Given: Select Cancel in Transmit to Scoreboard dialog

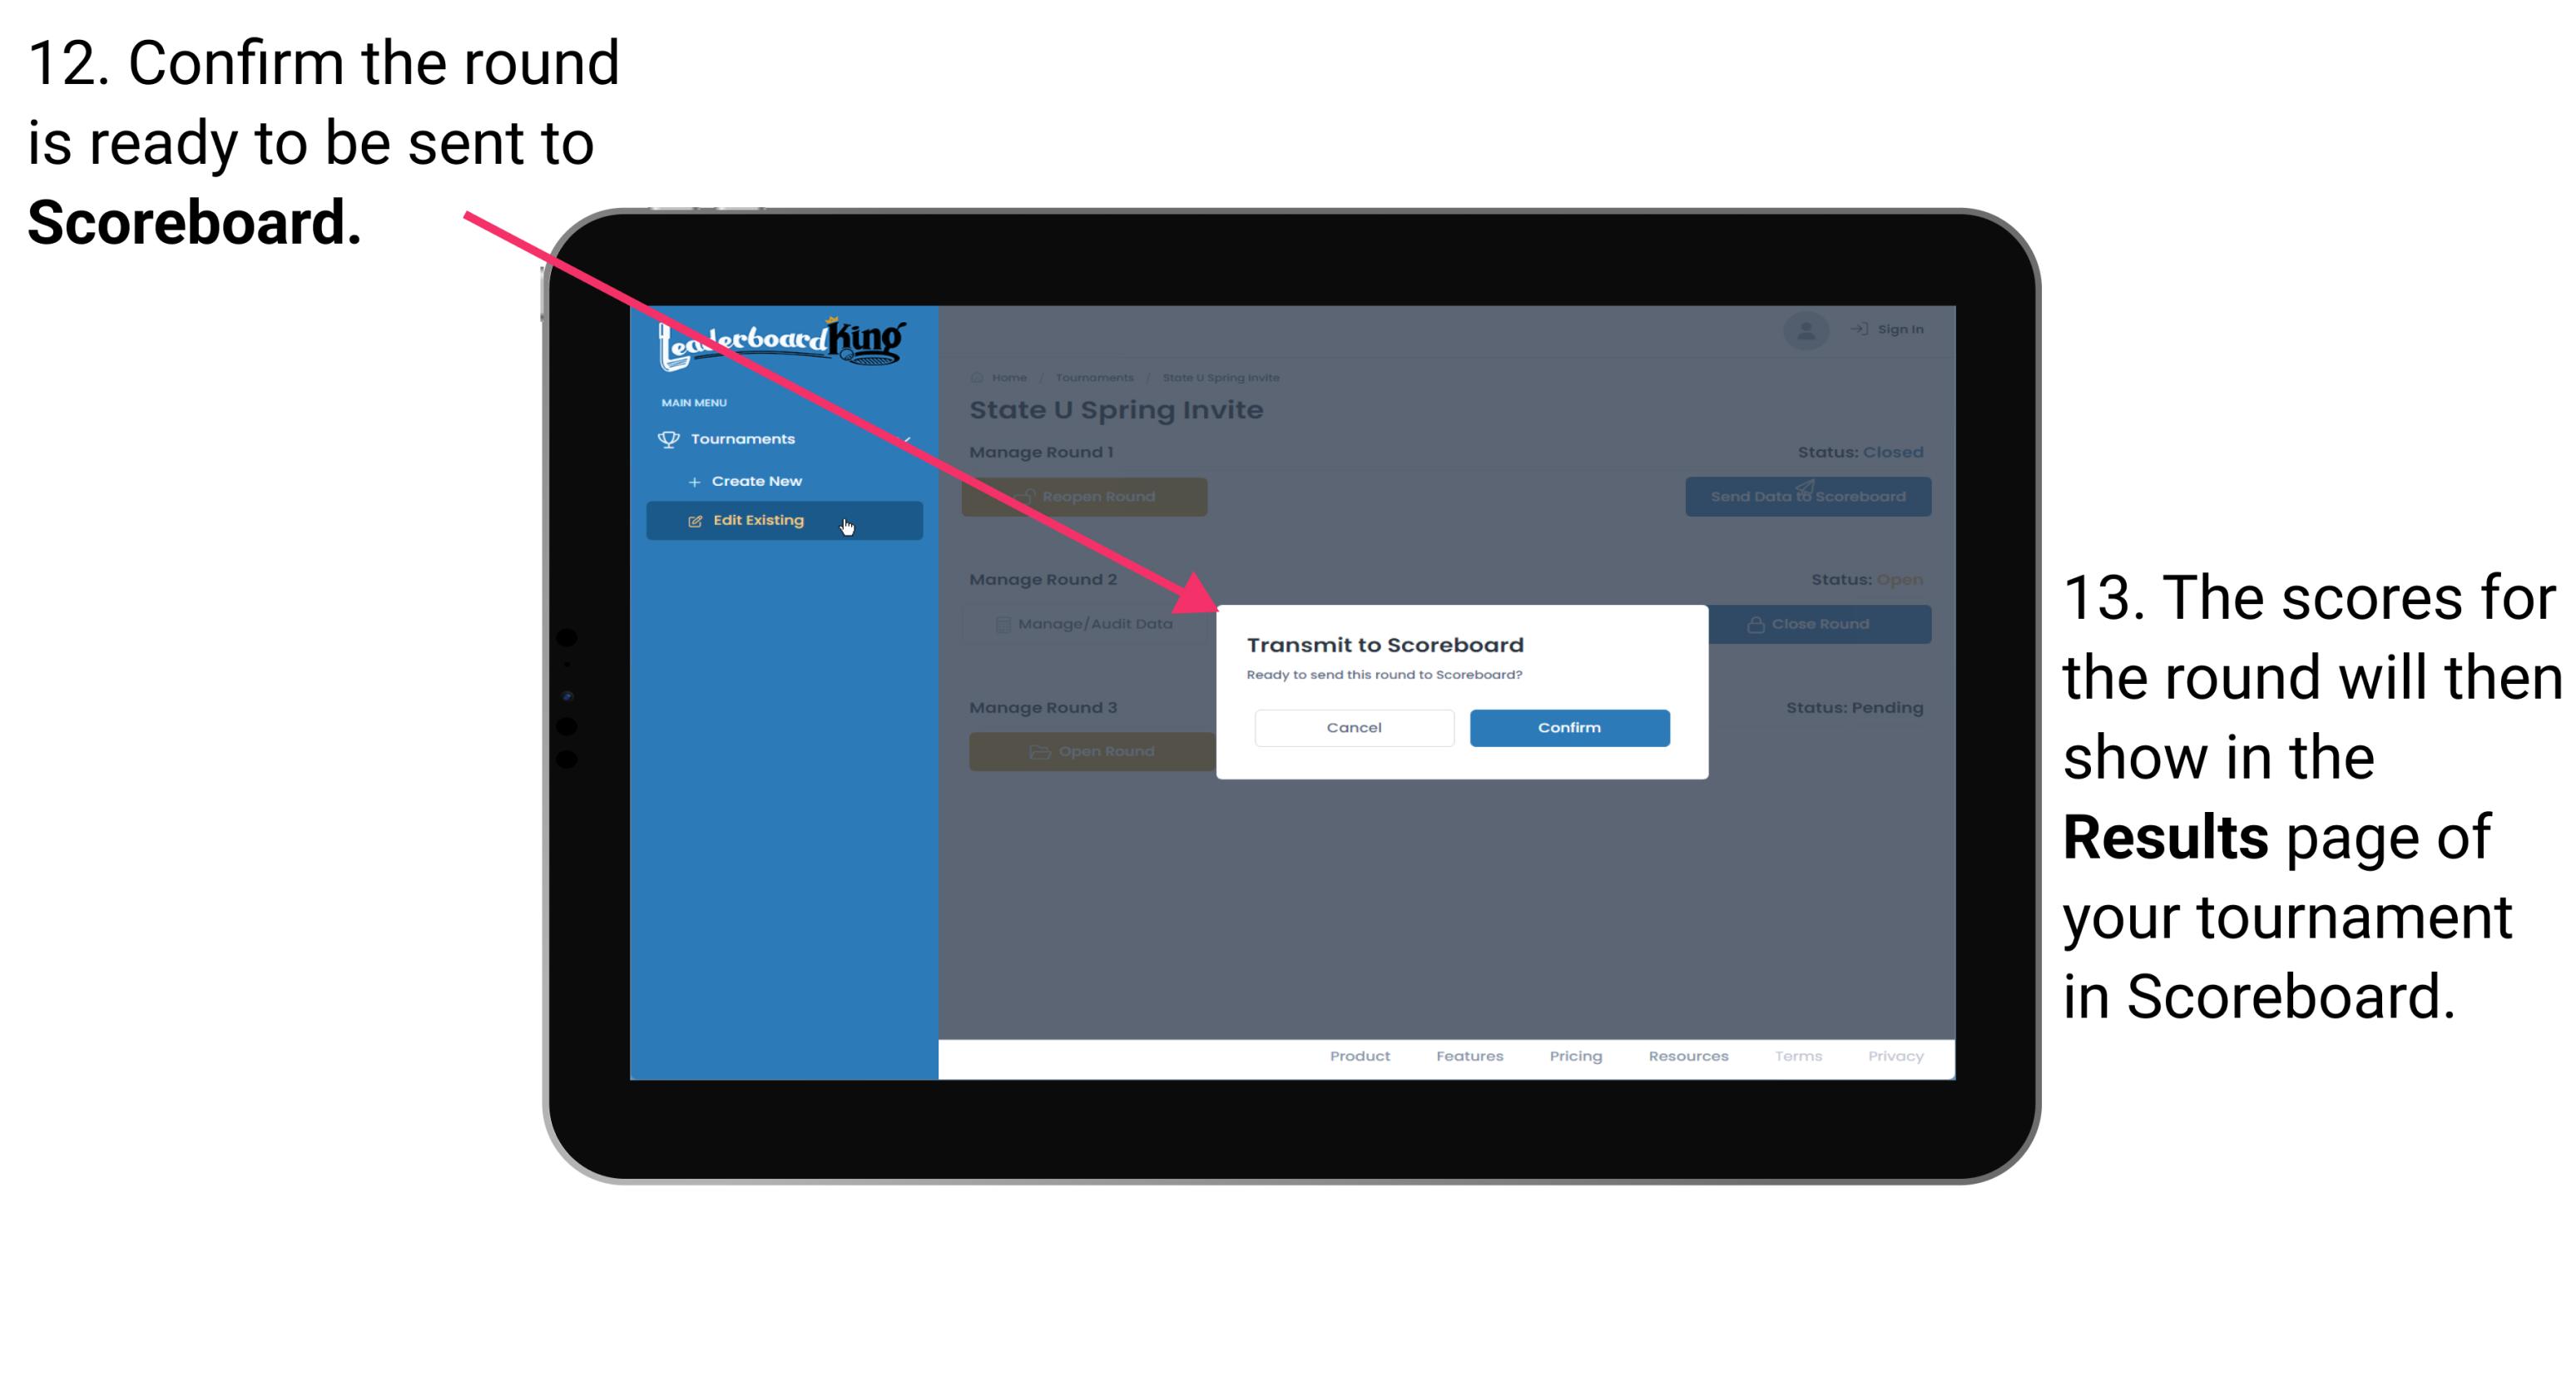Looking at the screenshot, I should coord(1354,727).
